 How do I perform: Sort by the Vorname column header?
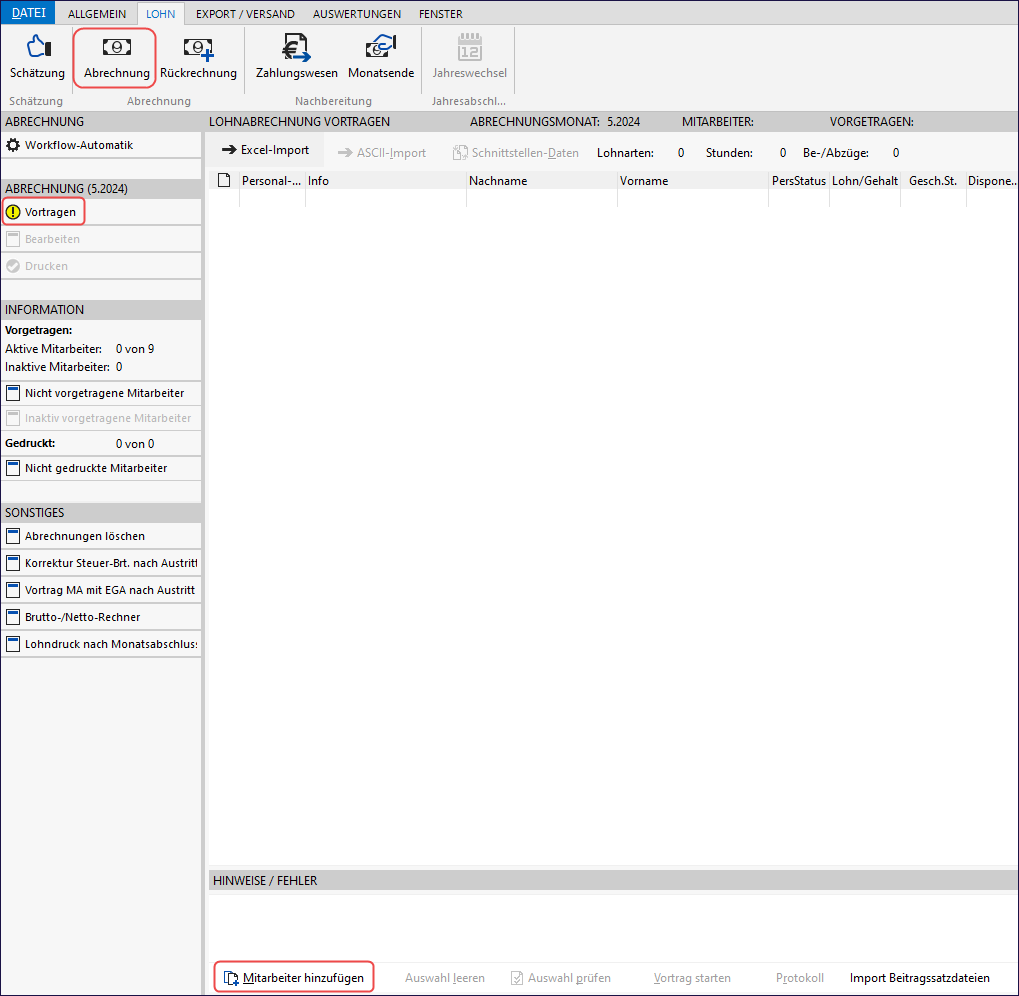click(693, 181)
